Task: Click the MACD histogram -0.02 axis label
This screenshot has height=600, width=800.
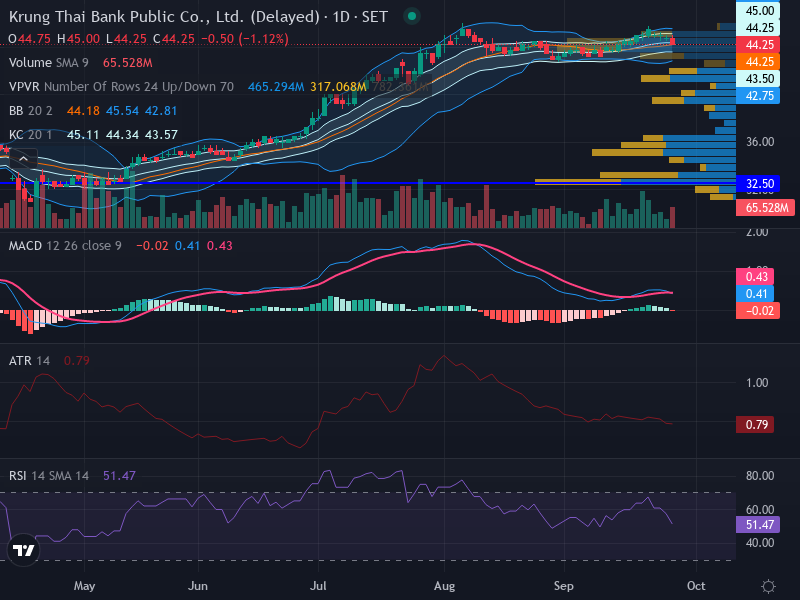Action: coord(758,311)
